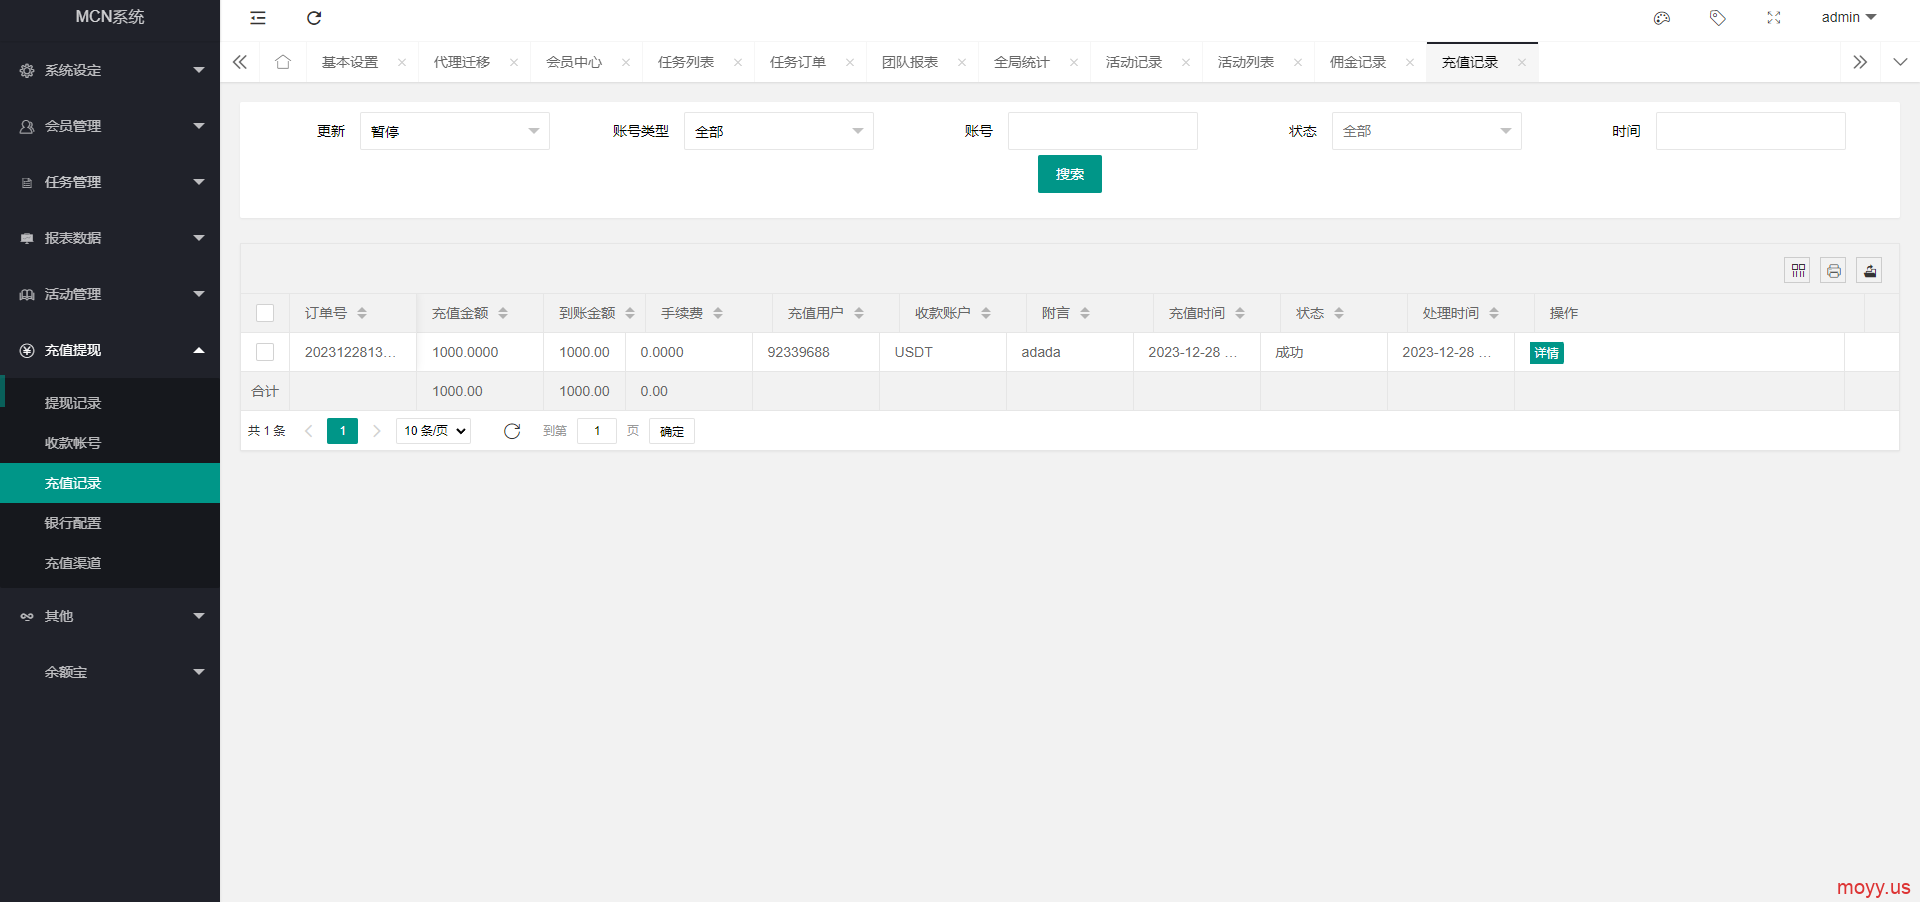
Task: Expand 活动管理 sidebar menu
Action: 110,294
